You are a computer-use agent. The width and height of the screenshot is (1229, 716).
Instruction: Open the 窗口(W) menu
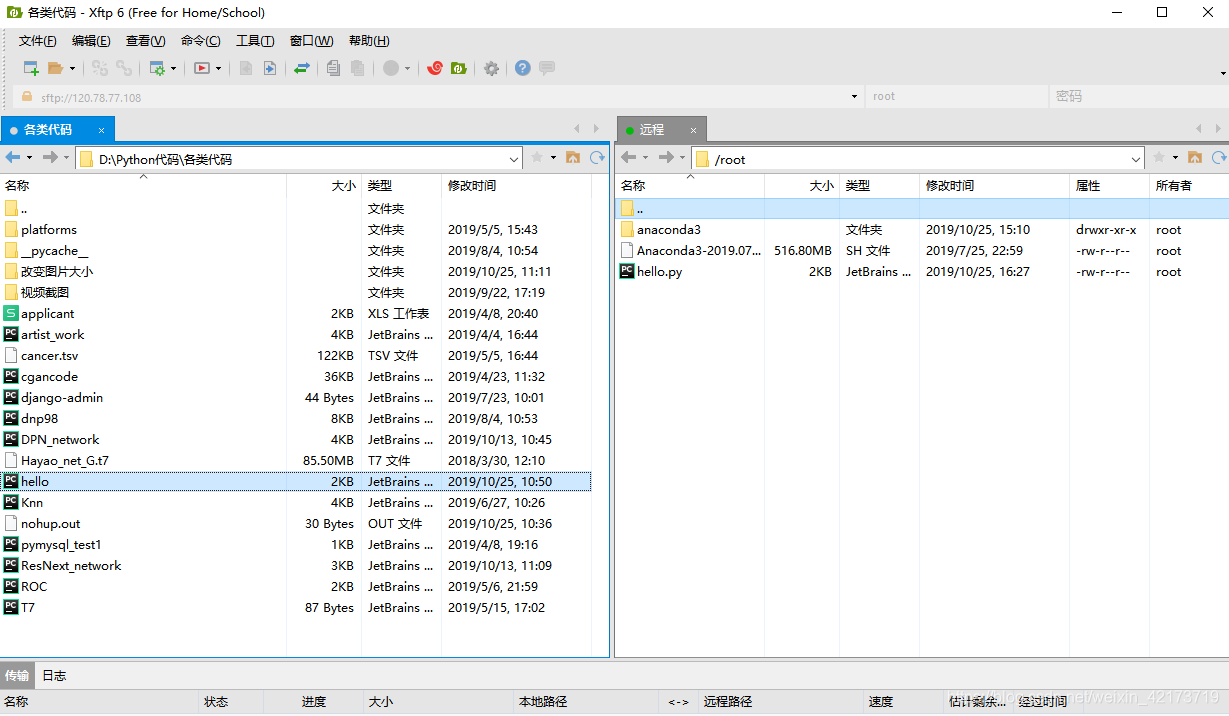point(311,41)
